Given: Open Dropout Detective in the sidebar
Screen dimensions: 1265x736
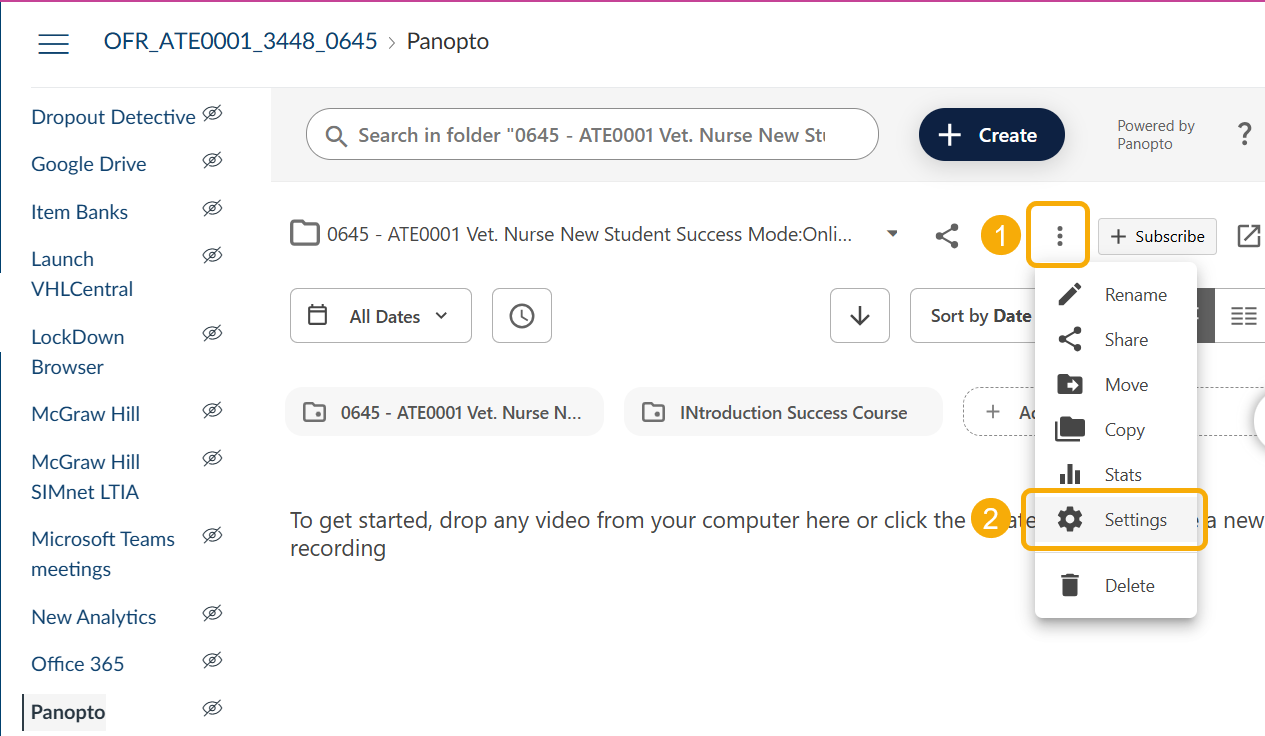Looking at the screenshot, I should click(x=113, y=117).
